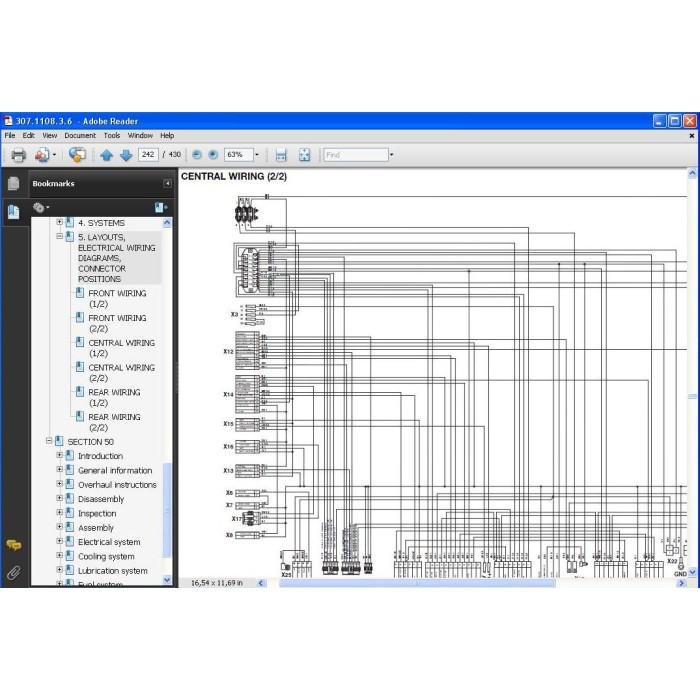Open the Tools menu
Image resolution: width=700 pixels, height=700 pixels.
112,135
